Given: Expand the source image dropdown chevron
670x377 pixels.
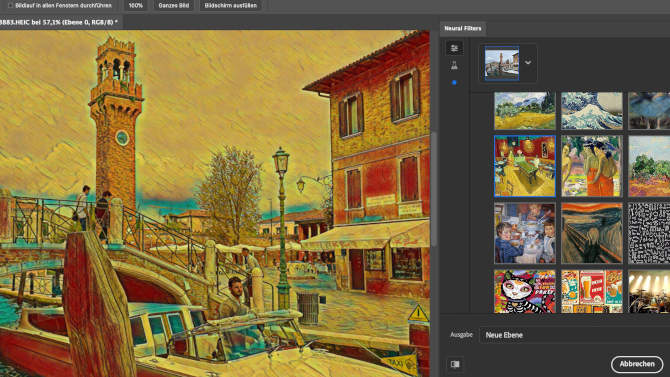Looking at the screenshot, I should pos(528,62).
